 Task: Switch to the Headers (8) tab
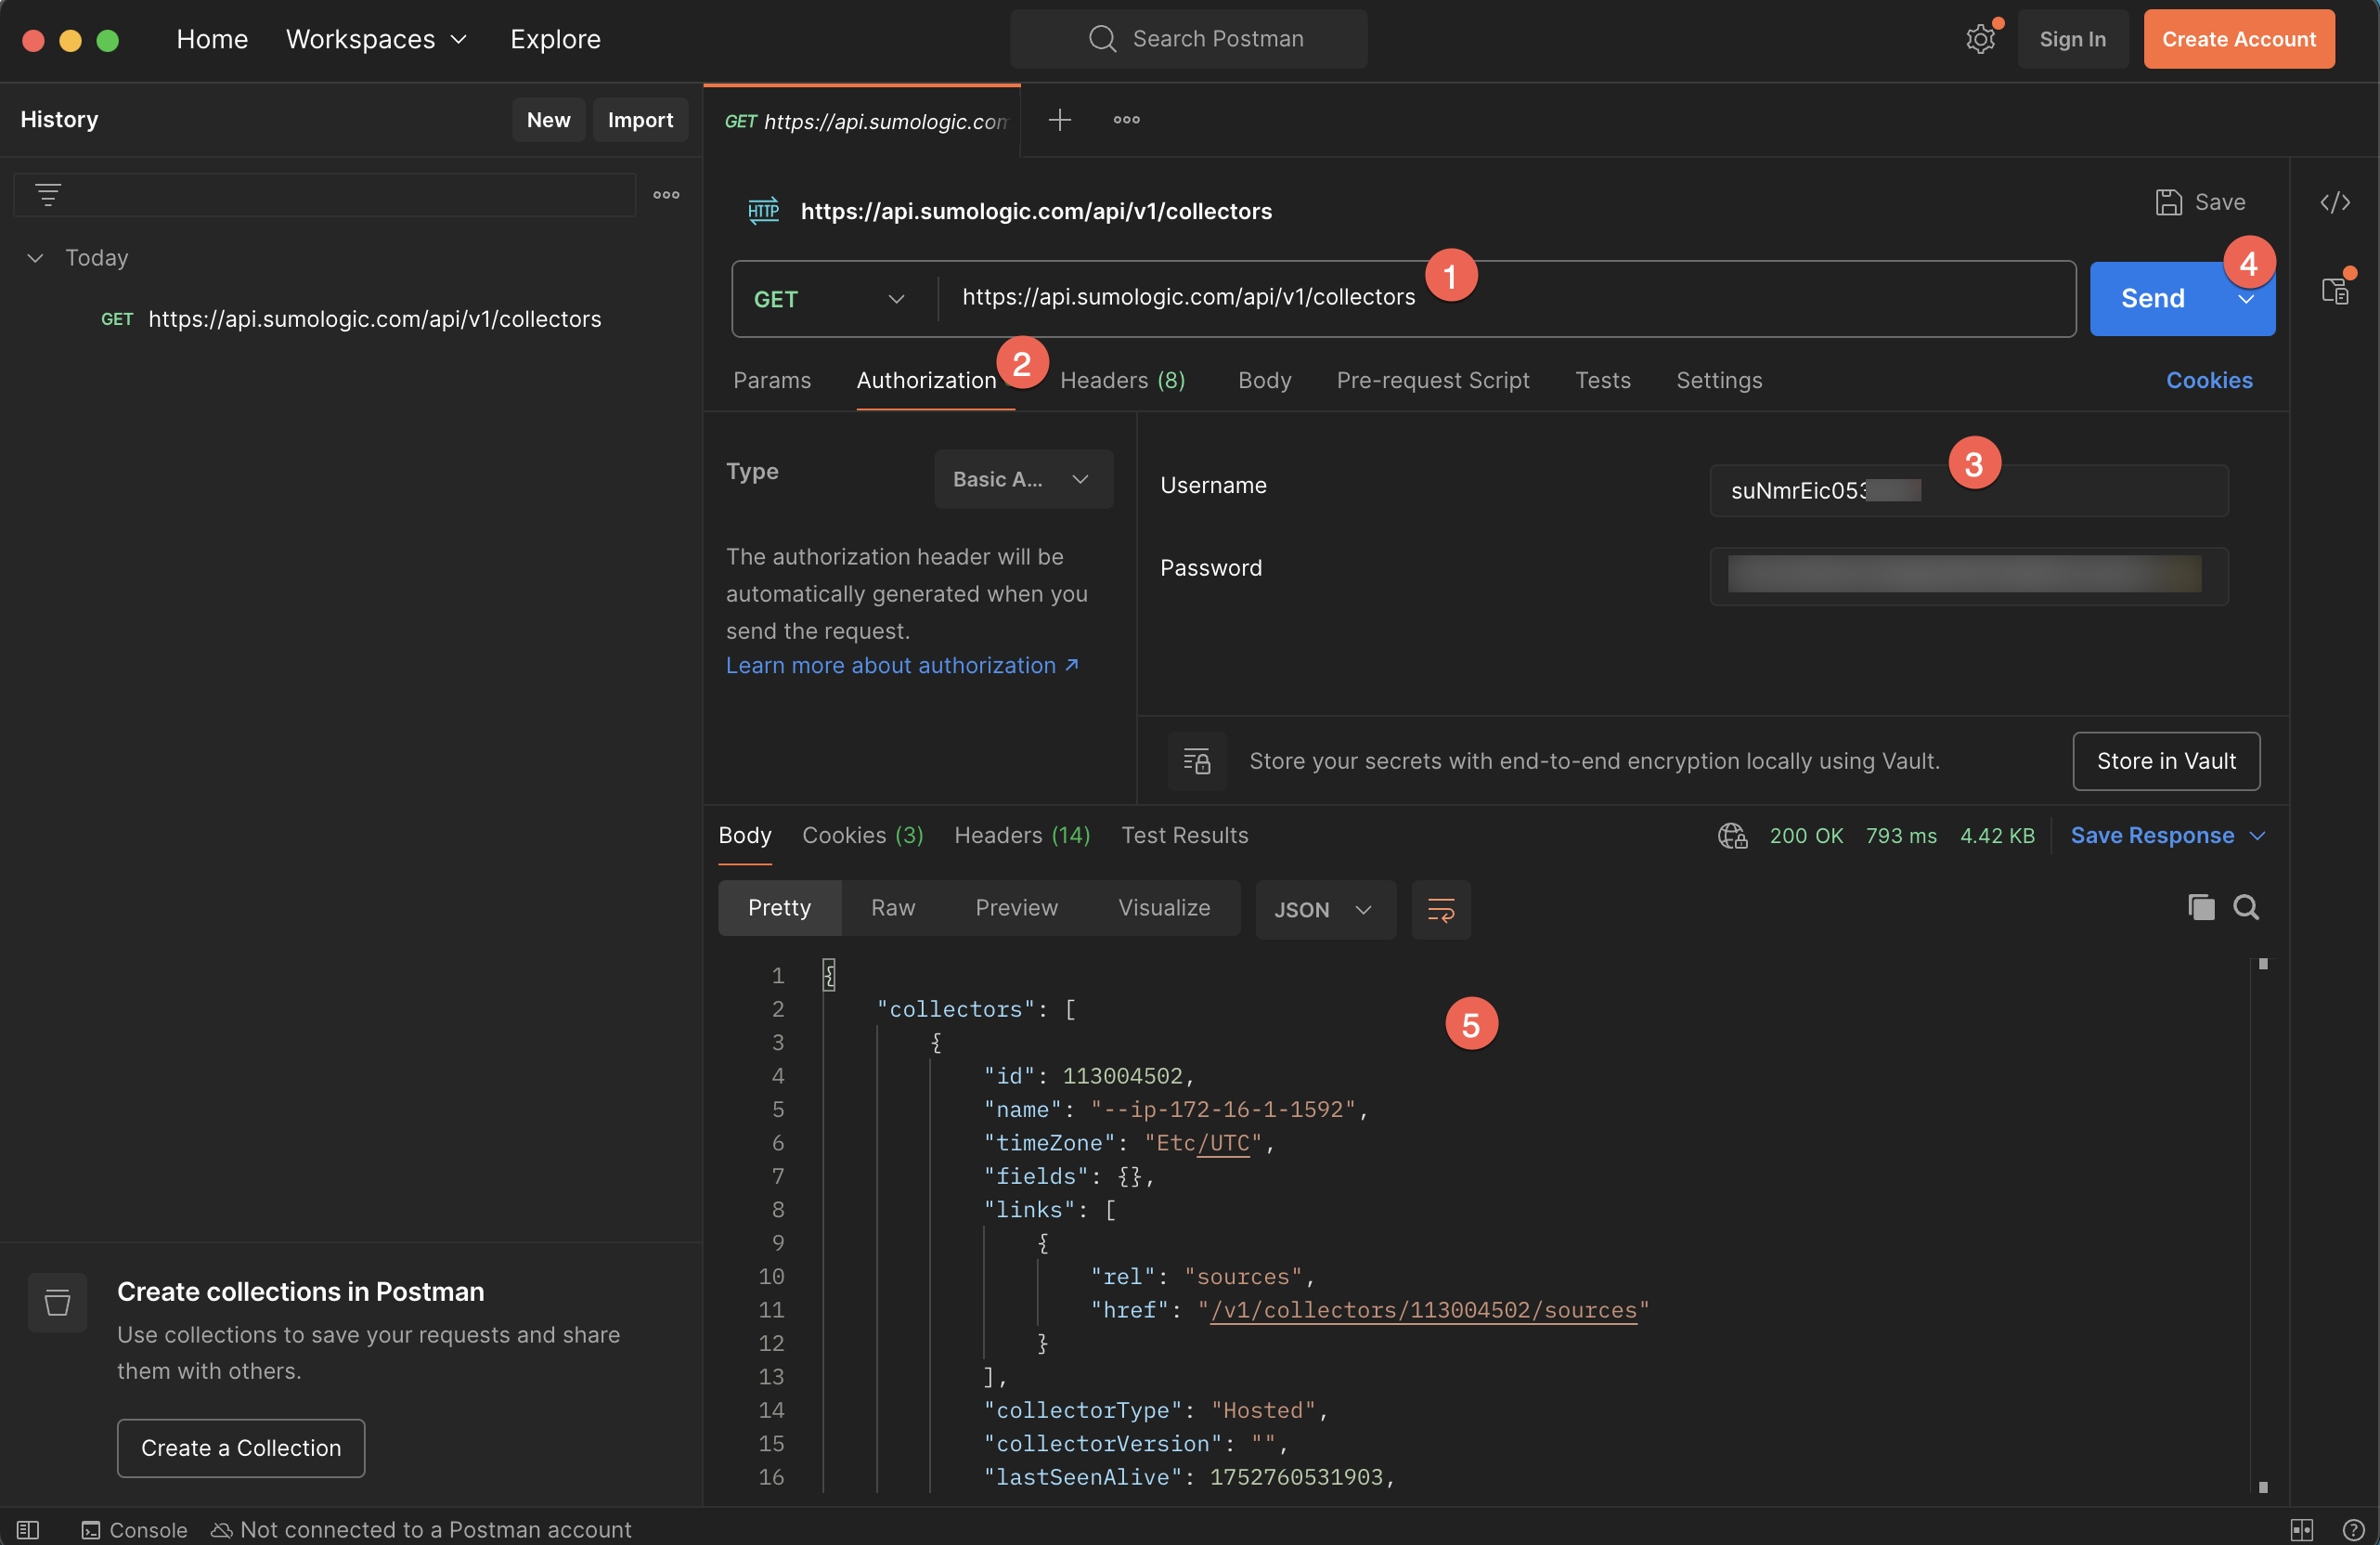pyautogui.click(x=1122, y=380)
